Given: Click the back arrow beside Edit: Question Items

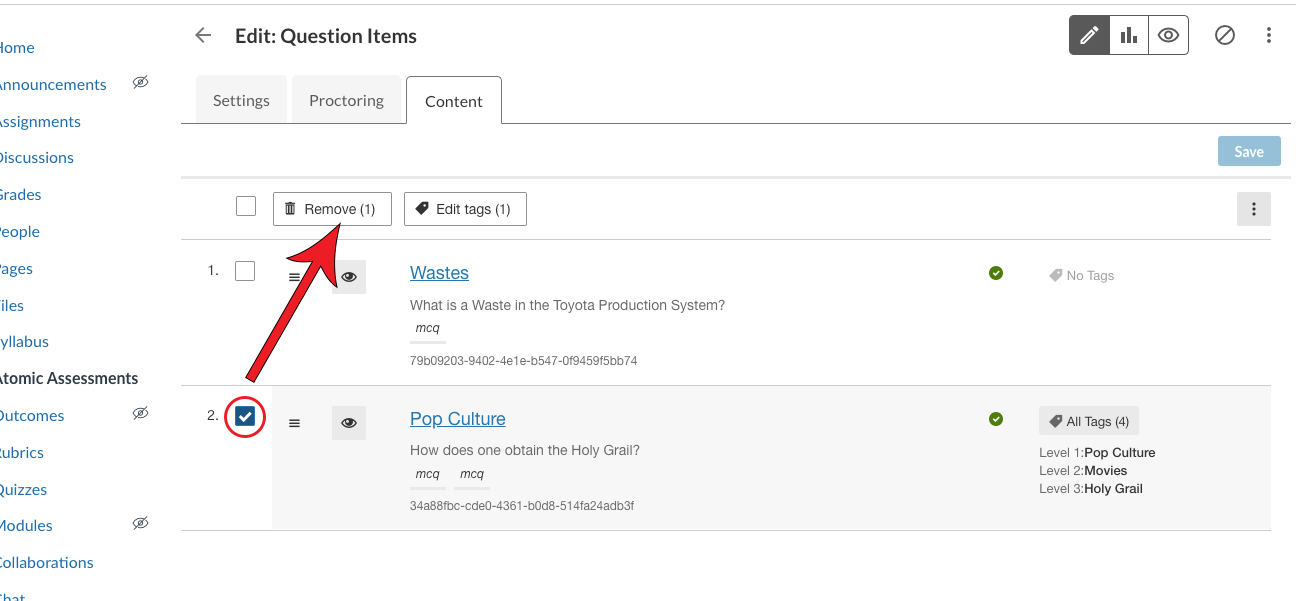Looking at the screenshot, I should pos(203,34).
